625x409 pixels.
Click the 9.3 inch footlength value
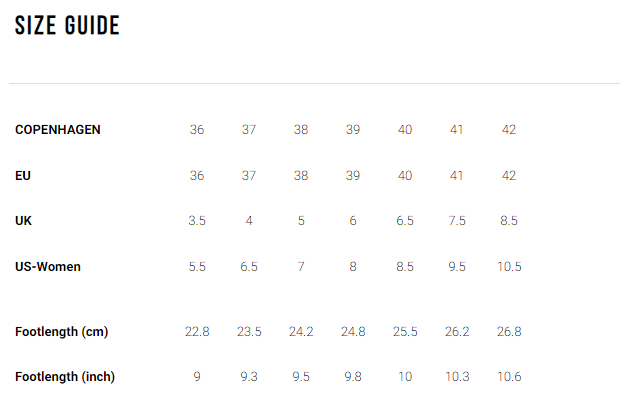pyautogui.click(x=249, y=377)
